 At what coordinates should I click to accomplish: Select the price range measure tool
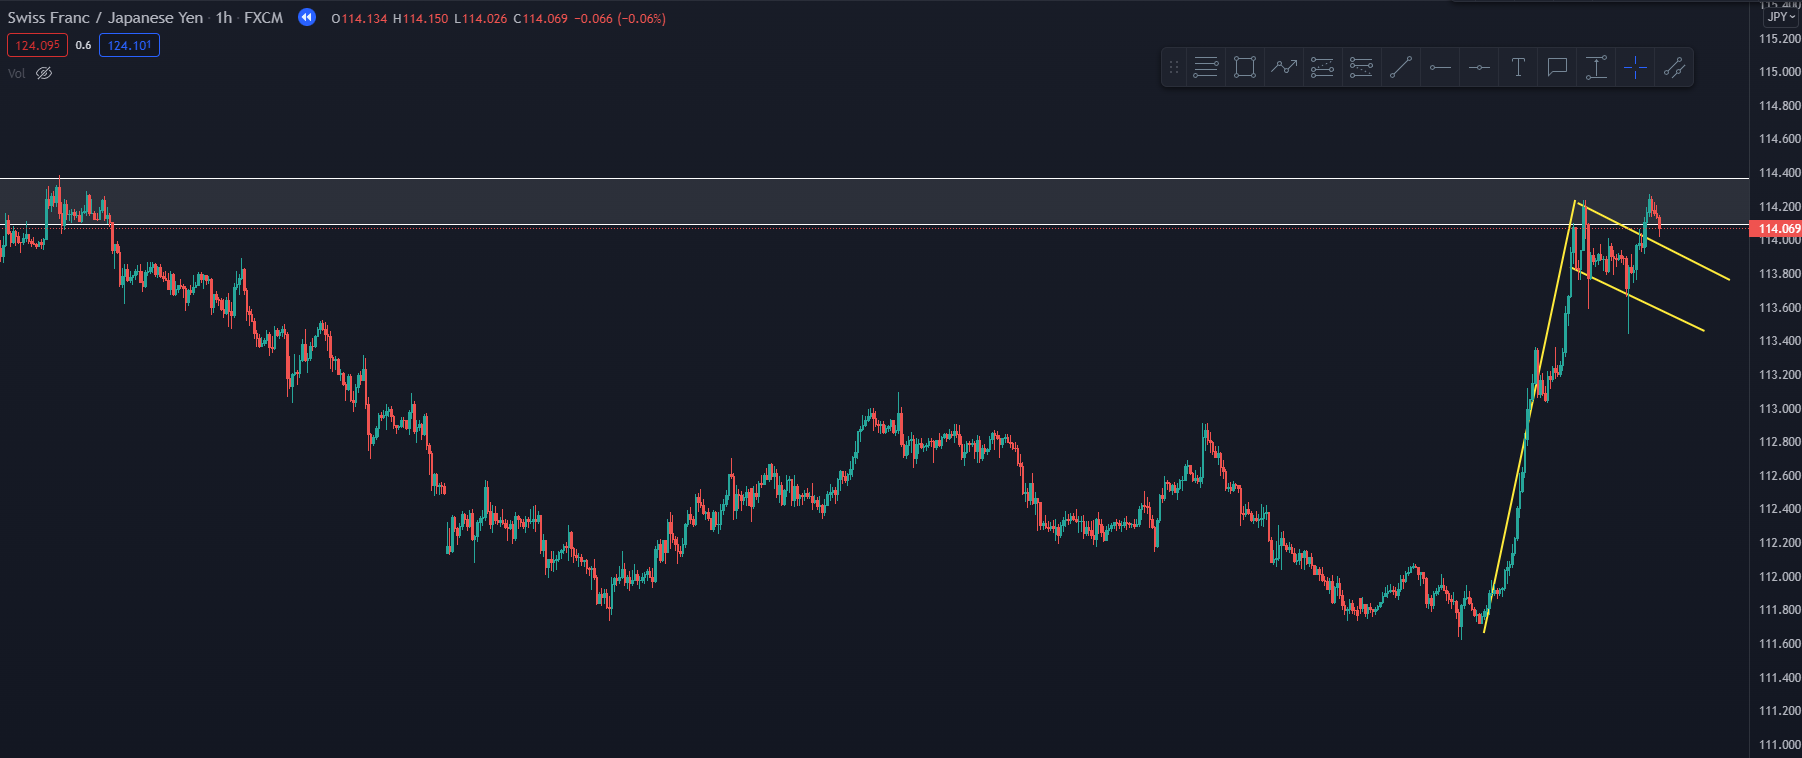tap(1596, 68)
